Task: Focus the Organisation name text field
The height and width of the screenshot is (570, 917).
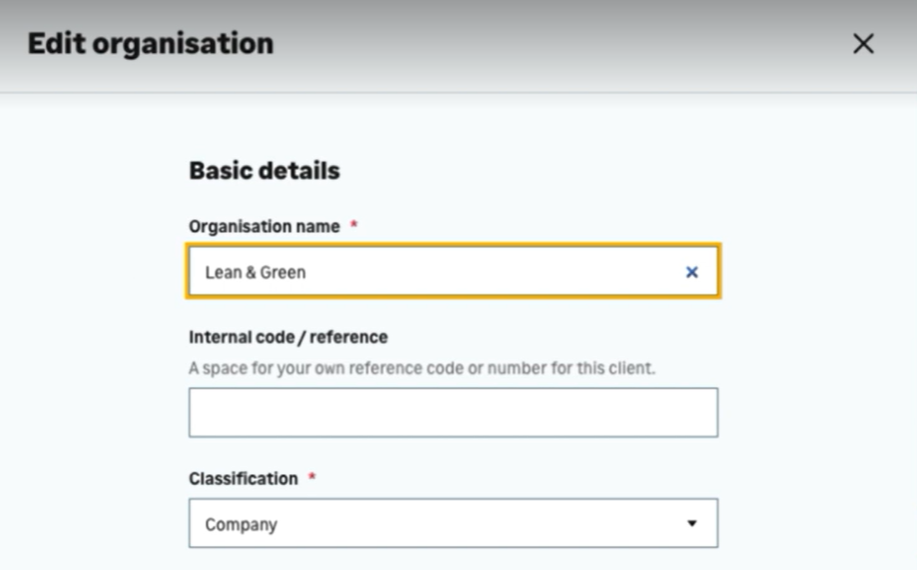Action: click(452, 272)
